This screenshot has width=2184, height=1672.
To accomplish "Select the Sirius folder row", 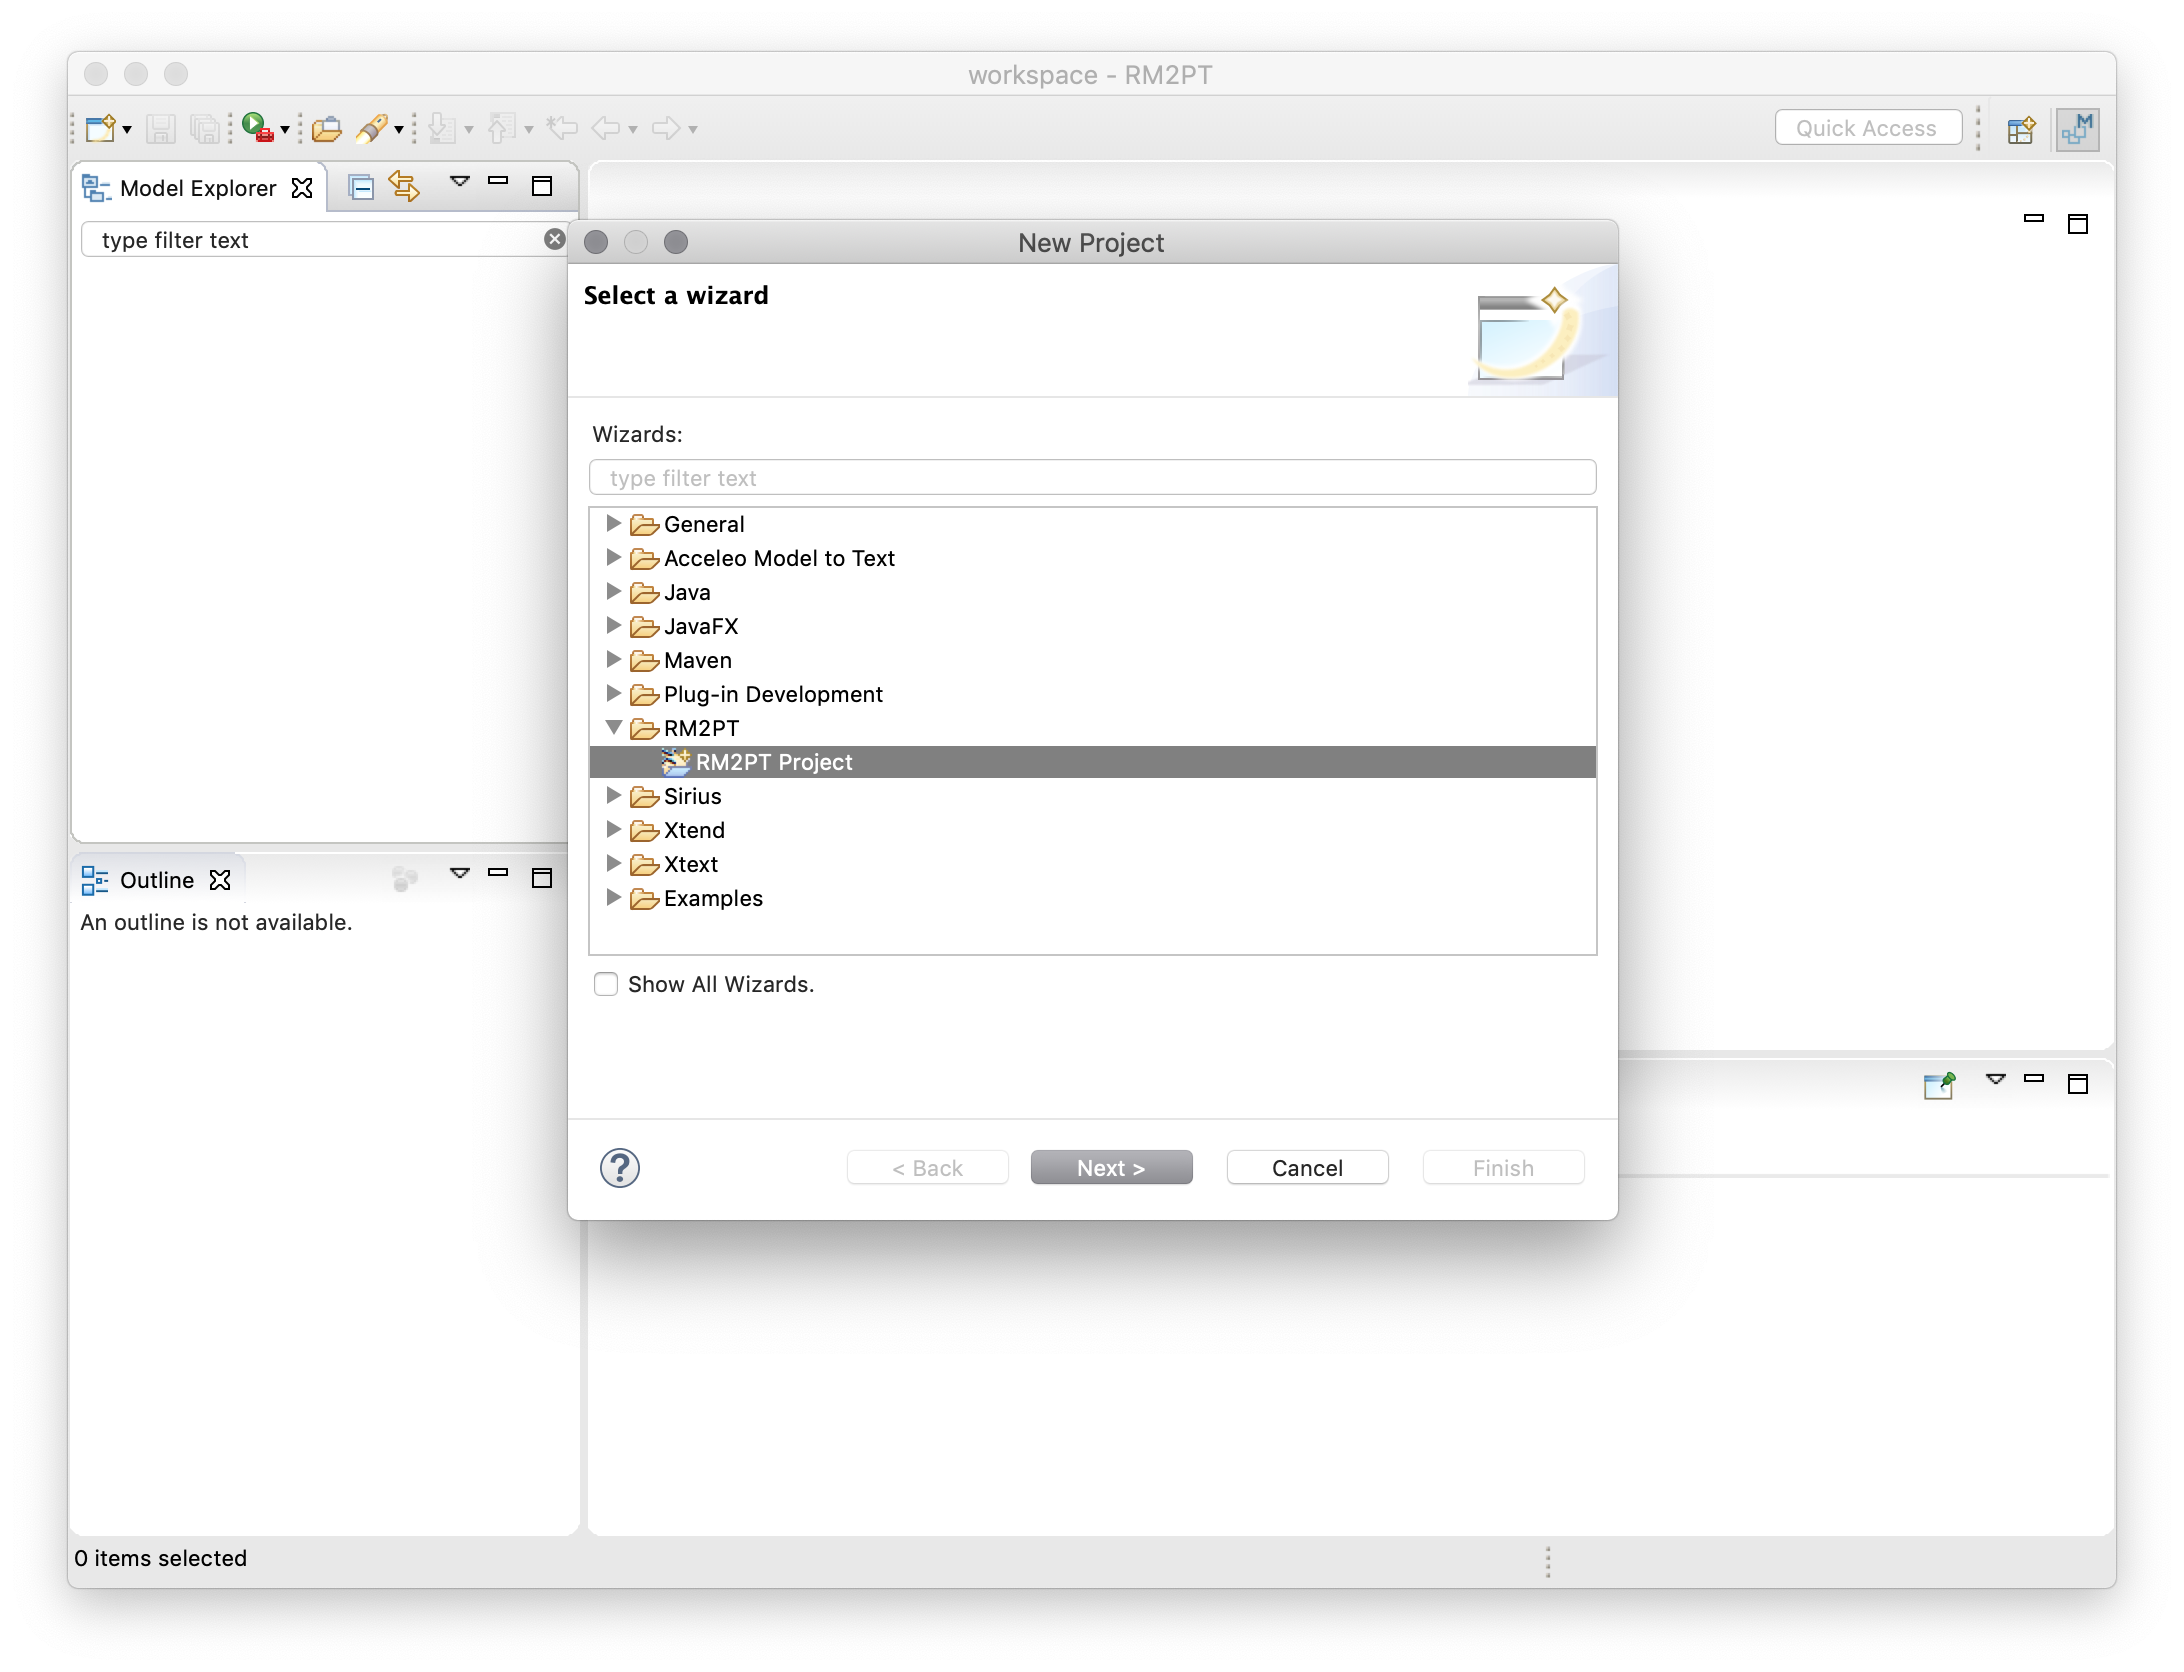I will tap(1092, 796).
